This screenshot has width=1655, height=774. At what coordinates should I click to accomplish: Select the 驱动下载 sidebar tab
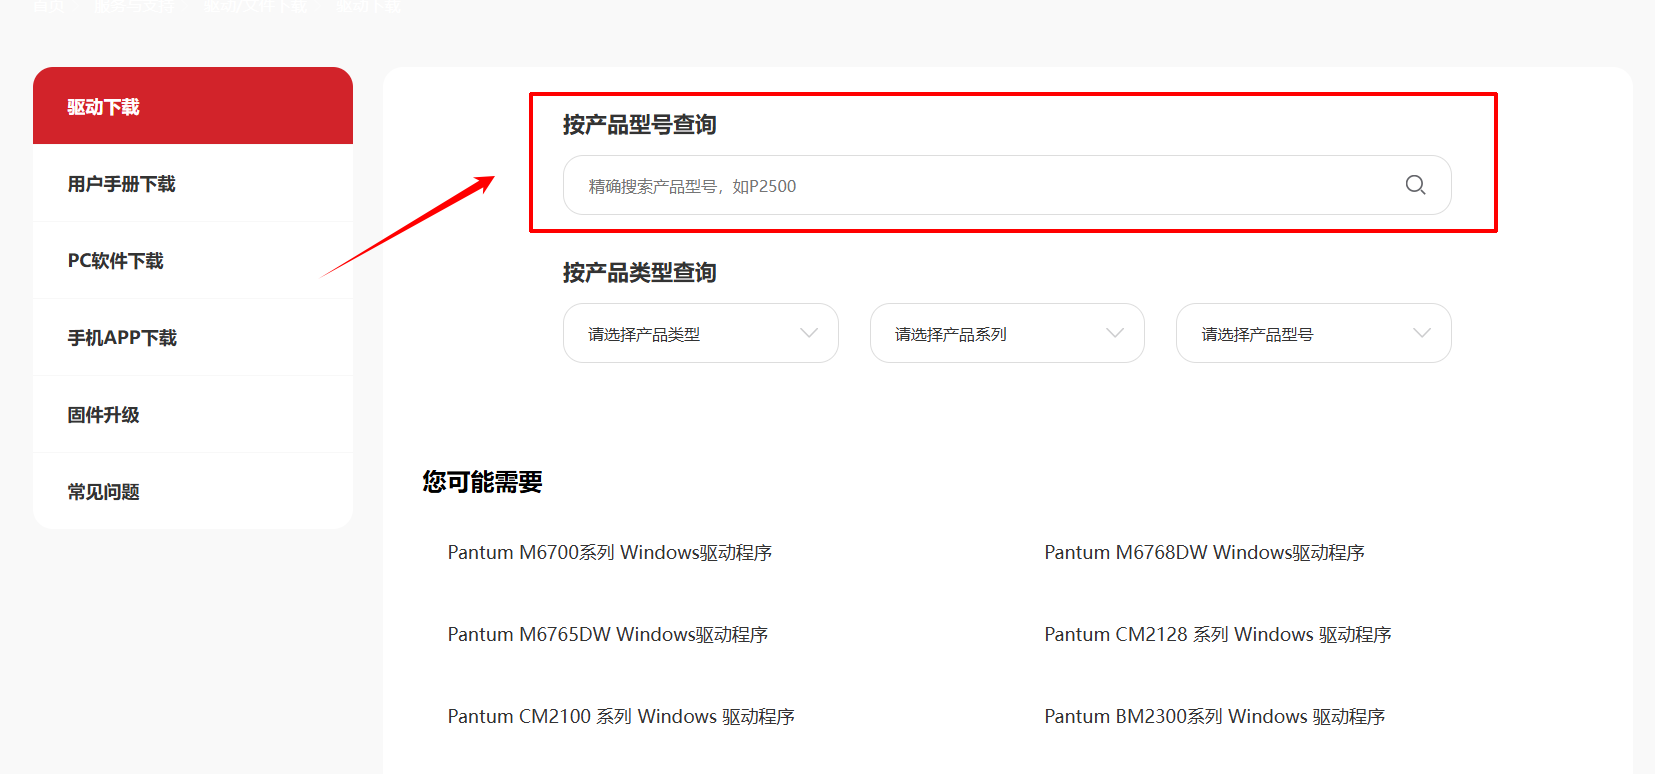pos(193,106)
